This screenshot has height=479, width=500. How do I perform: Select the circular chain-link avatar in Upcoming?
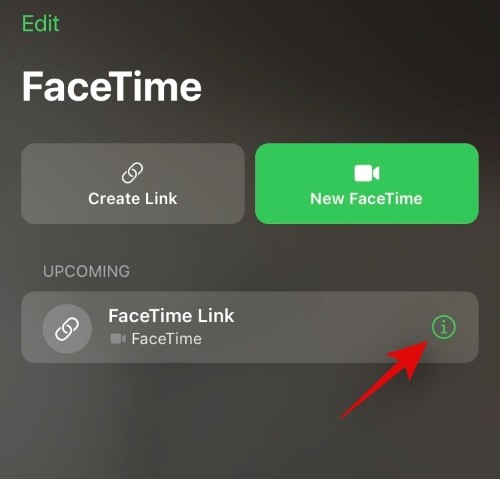pyautogui.click(x=67, y=328)
